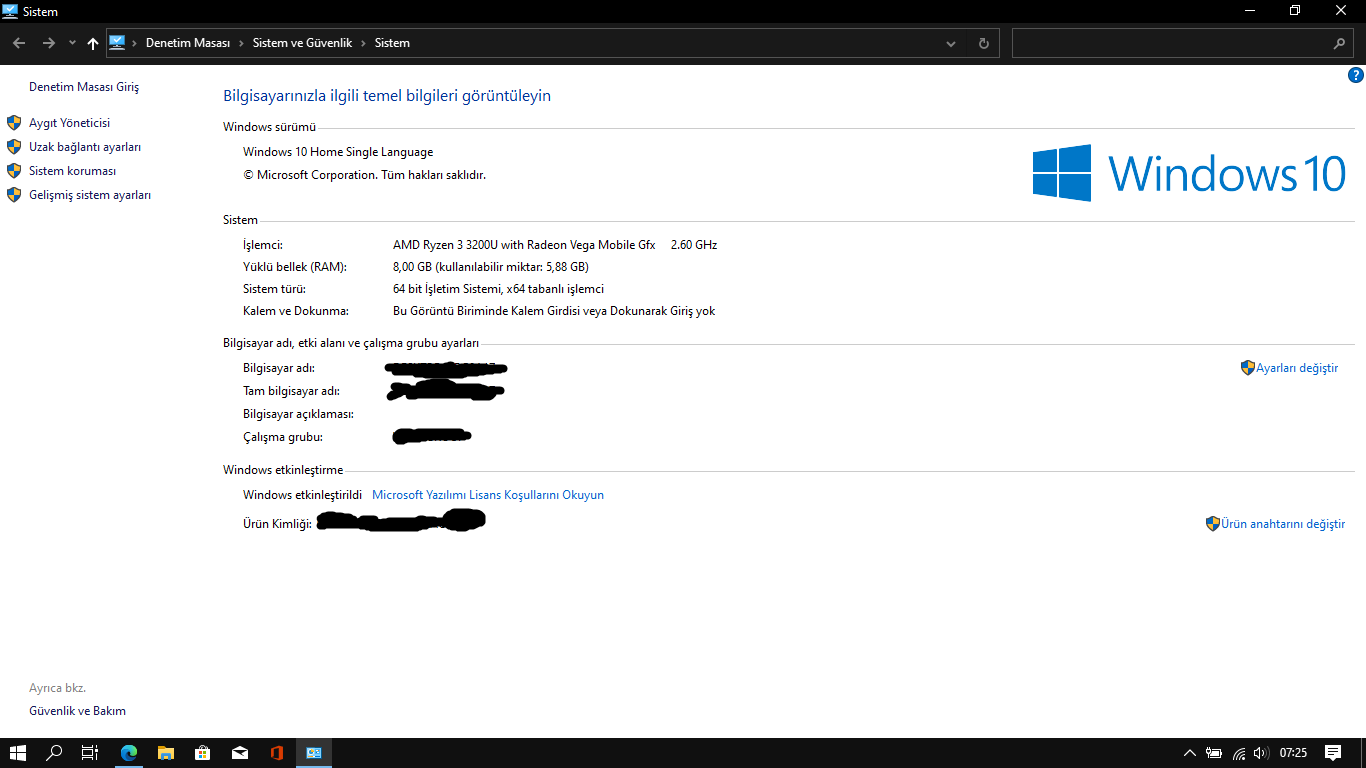Open the Action Center notifications icon
This screenshot has width=1366, height=768.
(x=1333, y=753)
